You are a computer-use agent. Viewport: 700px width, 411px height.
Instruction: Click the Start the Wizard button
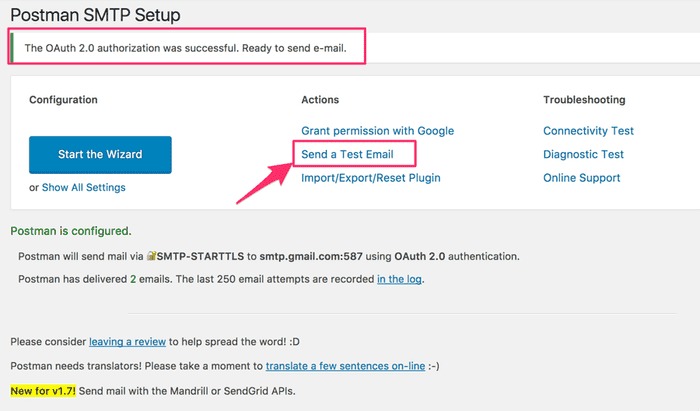100,154
